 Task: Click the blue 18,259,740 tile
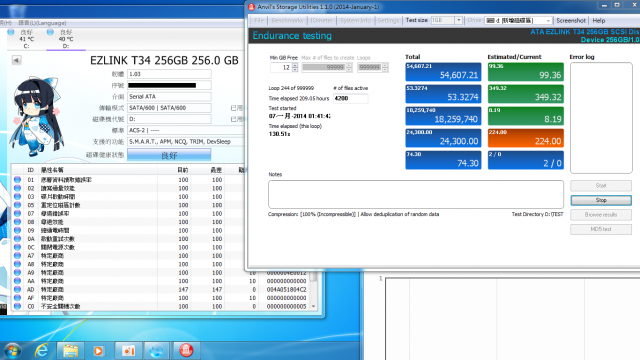[x=443, y=116]
